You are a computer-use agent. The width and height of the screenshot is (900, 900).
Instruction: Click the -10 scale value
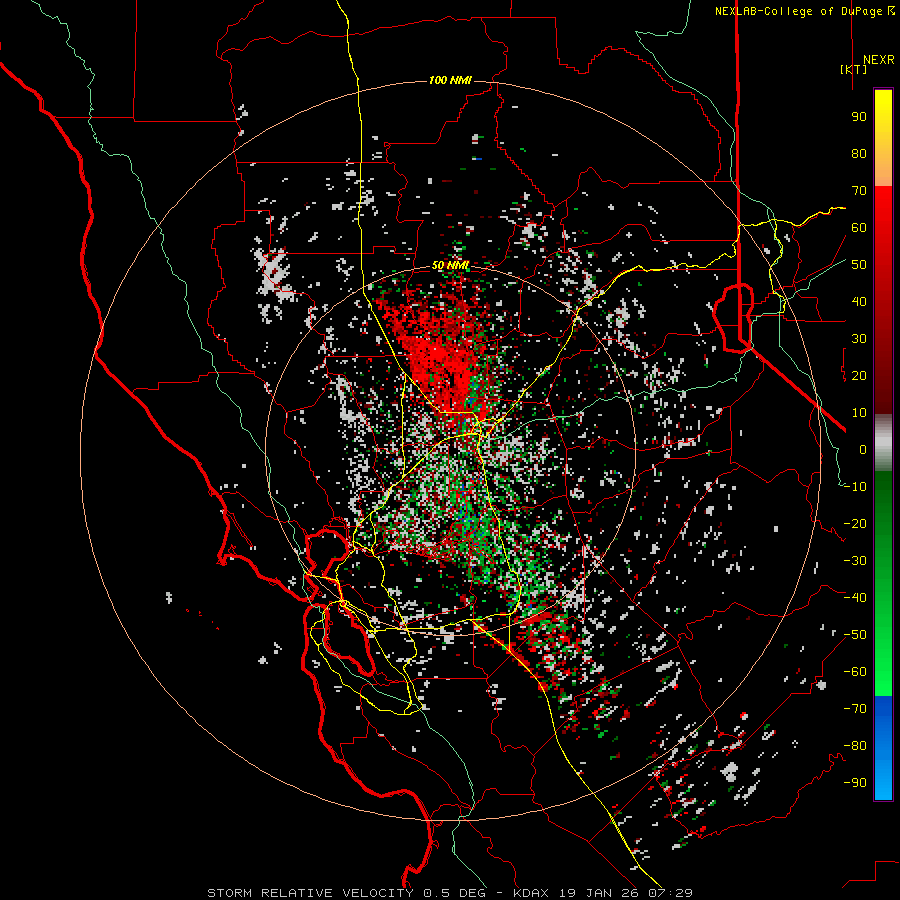(855, 487)
